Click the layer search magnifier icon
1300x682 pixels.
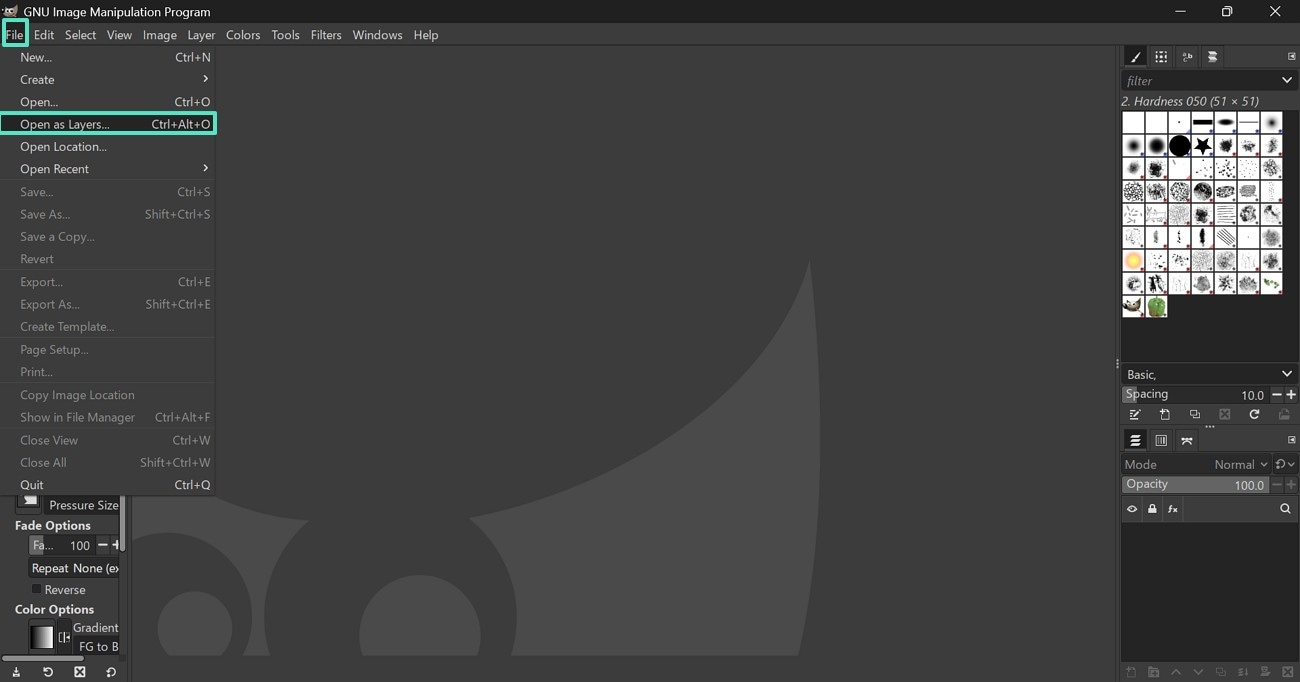click(x=1285, y=509)
